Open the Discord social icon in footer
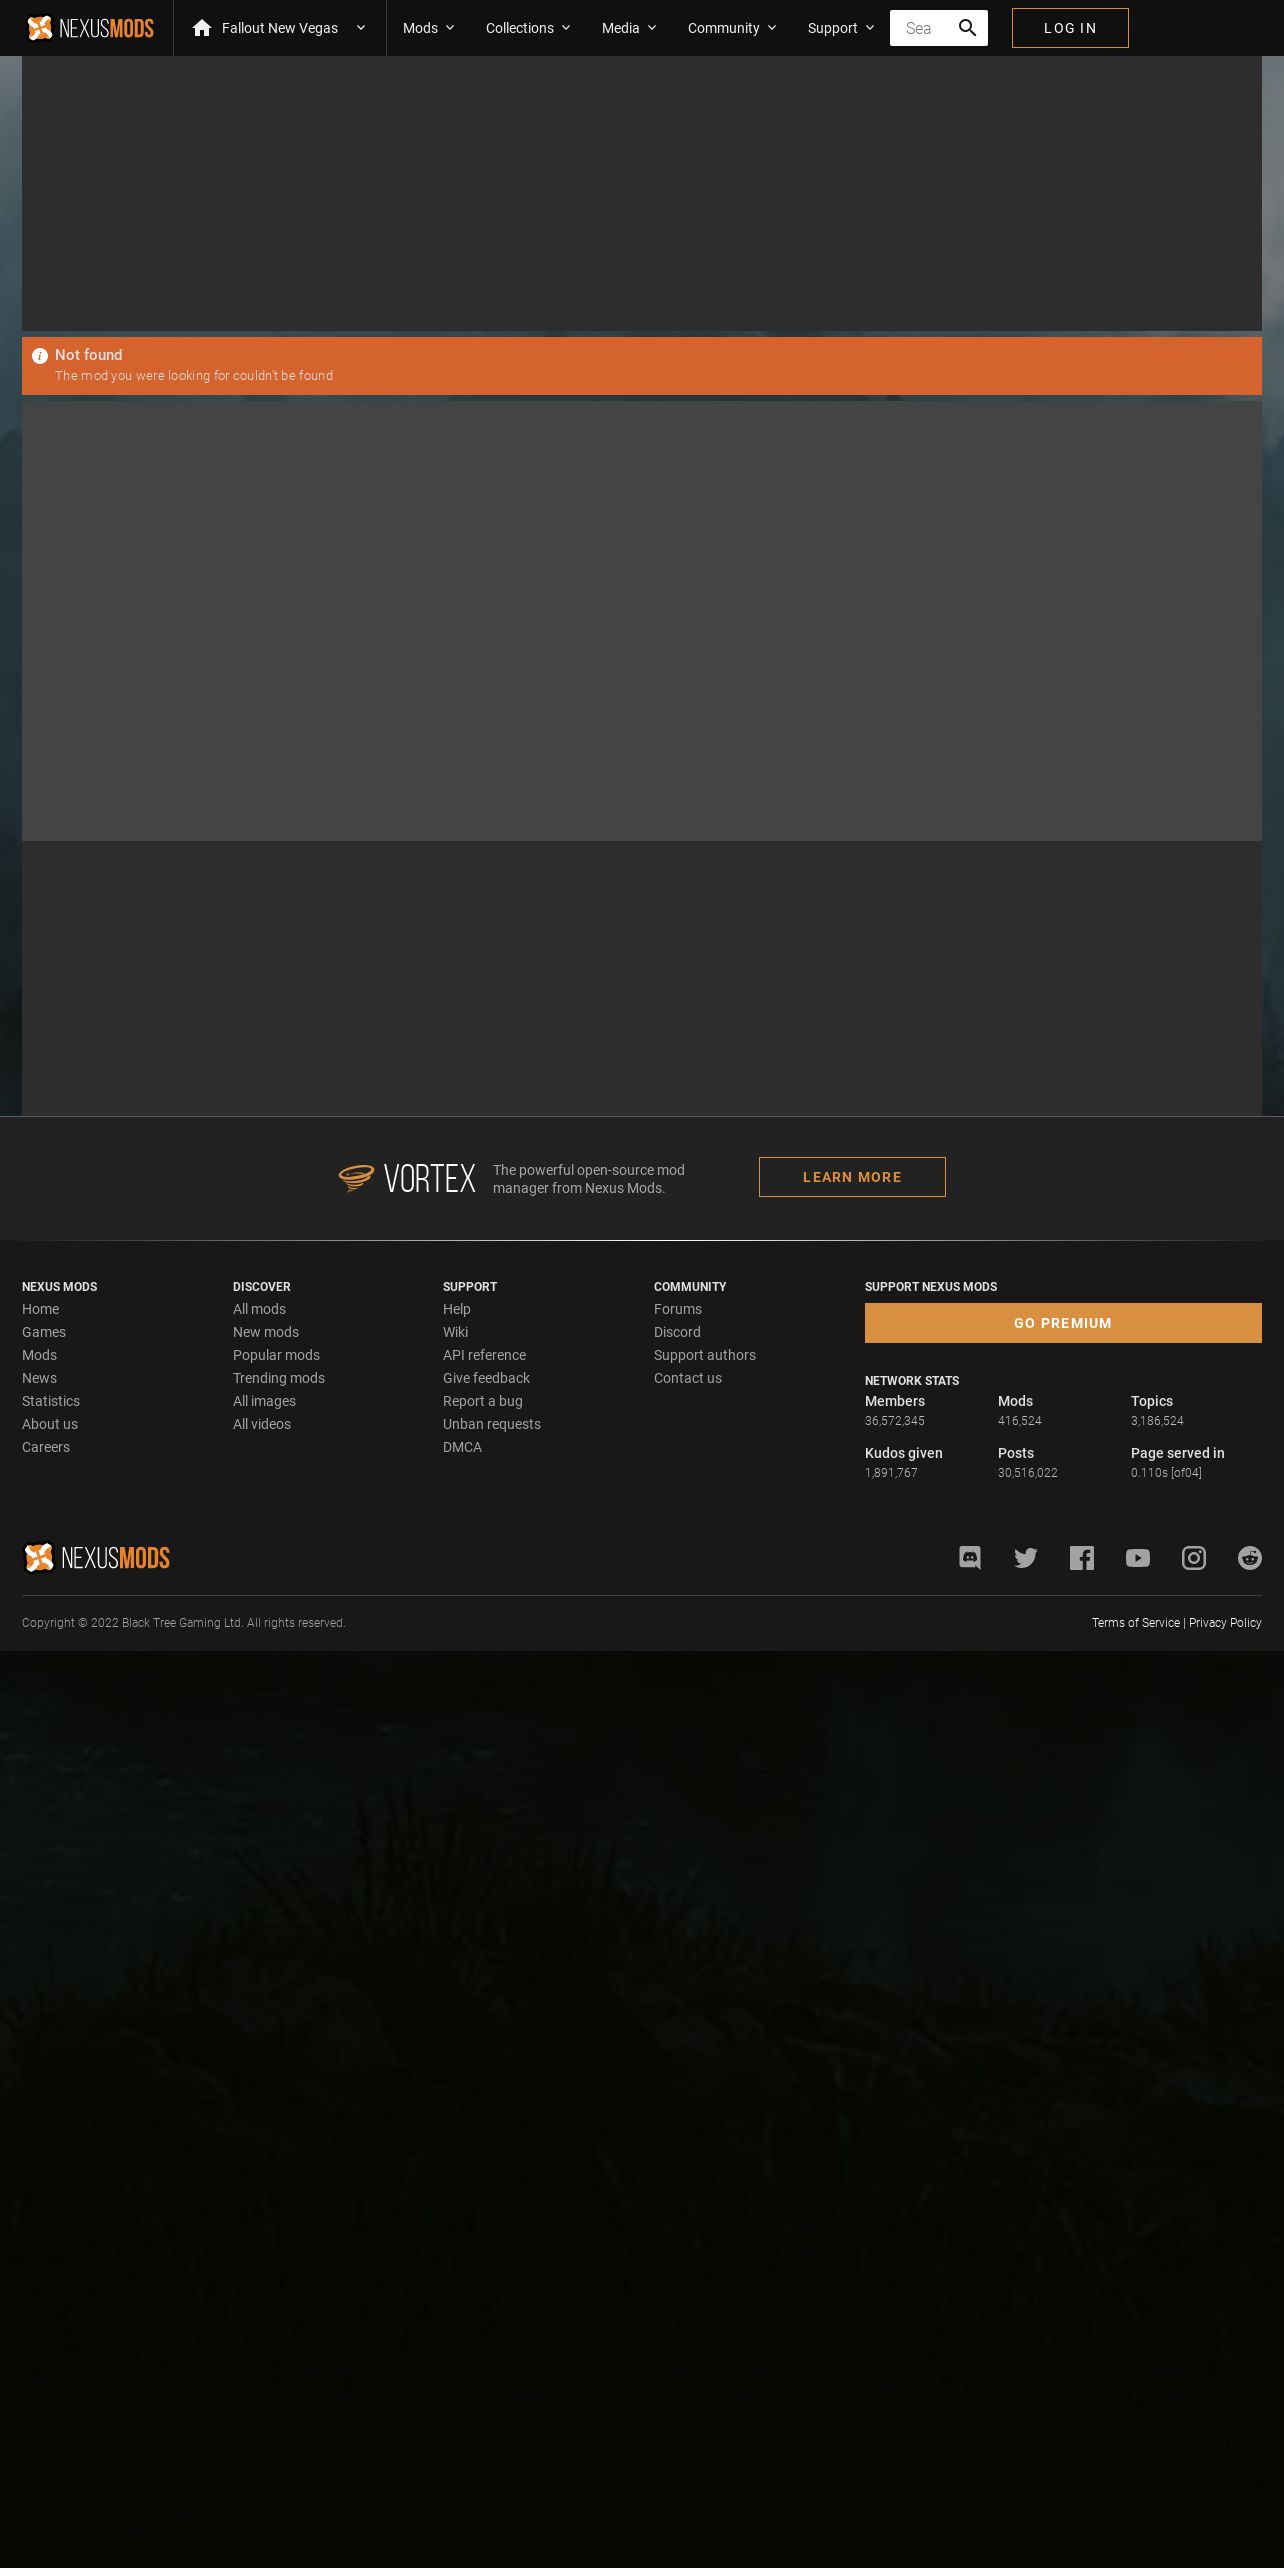 pyautogui.click(x=970, y=1558)
